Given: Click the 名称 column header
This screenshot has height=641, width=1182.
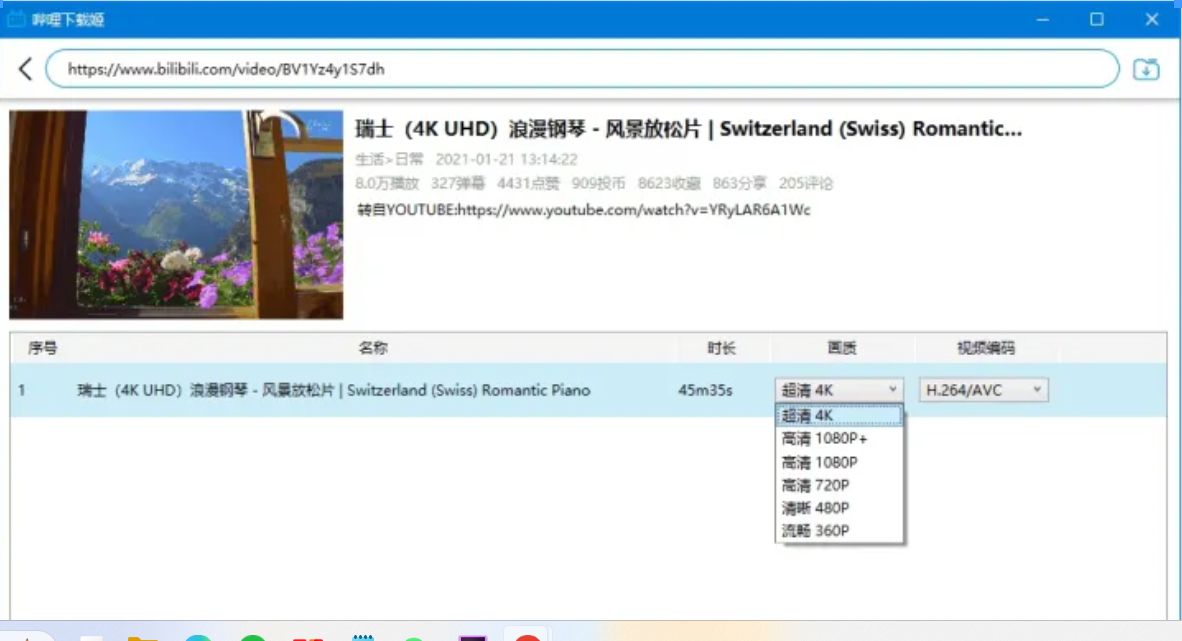Looking at the screenshot, I should pos(372,348).
